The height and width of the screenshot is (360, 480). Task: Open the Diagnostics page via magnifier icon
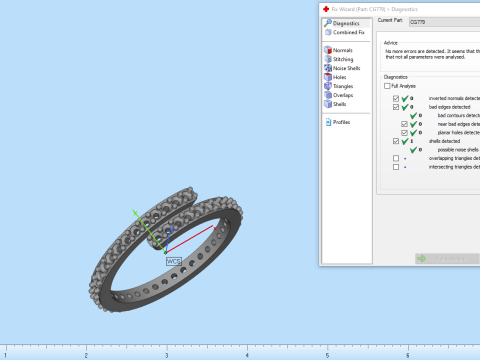click(x=328, y=23)
